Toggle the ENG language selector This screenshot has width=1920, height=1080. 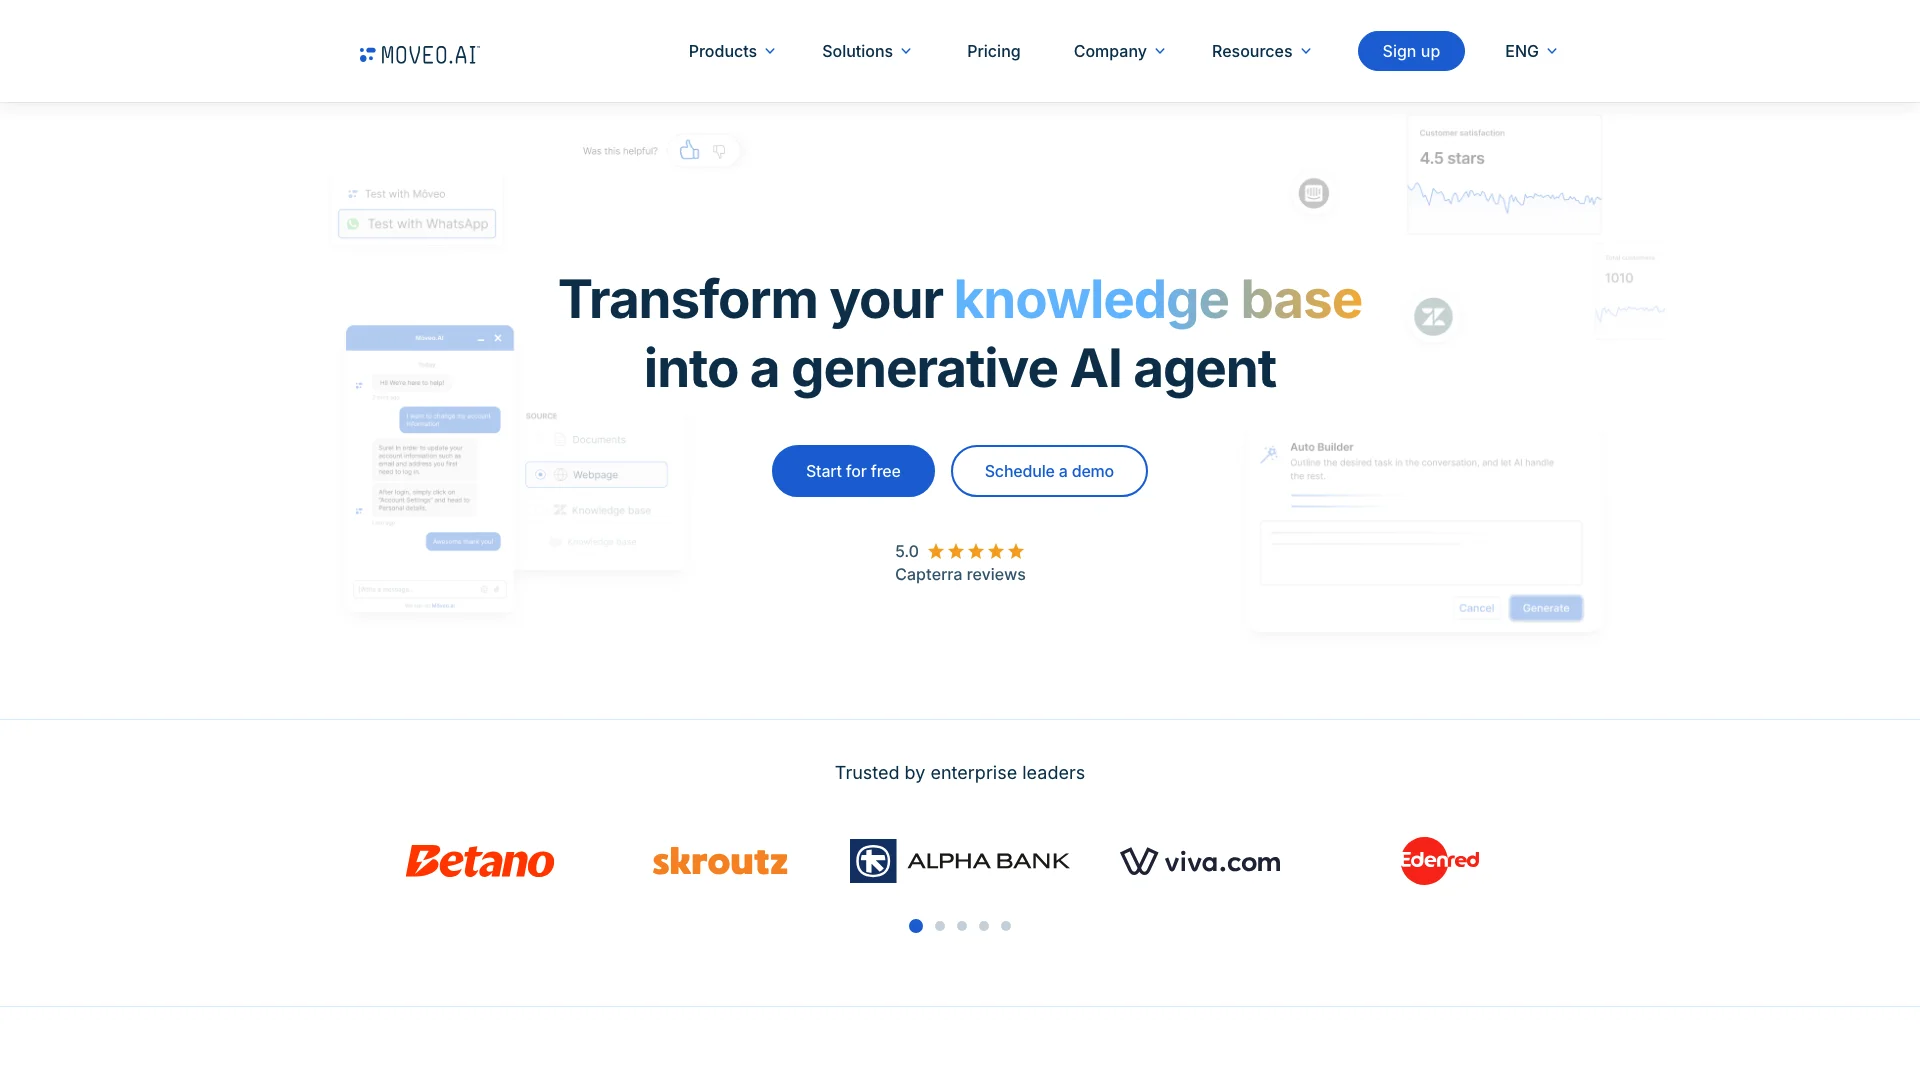(1532, 50)
